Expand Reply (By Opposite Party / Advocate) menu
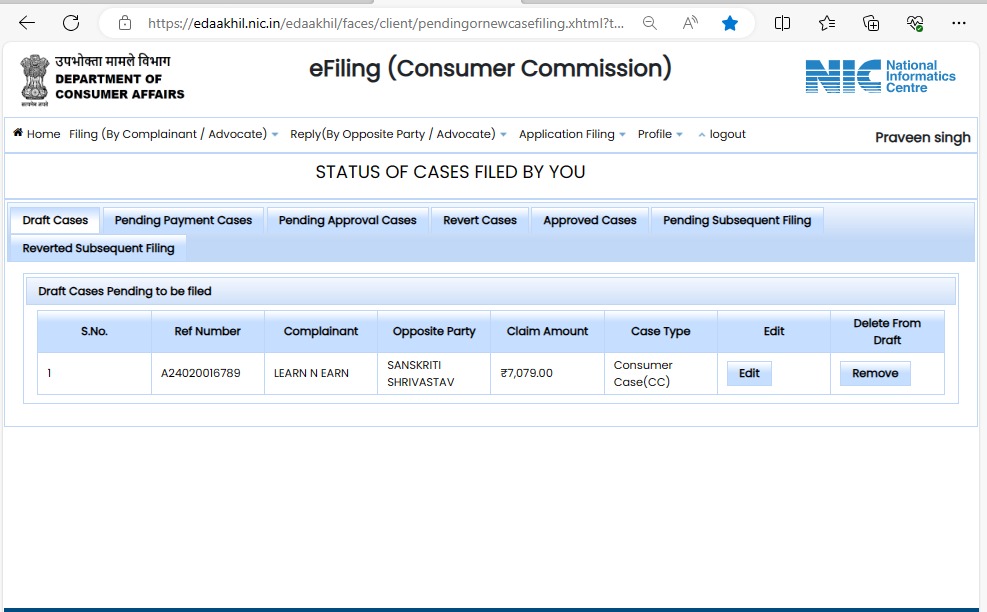Viewport: 987px width, 612px height. [398, 134]
